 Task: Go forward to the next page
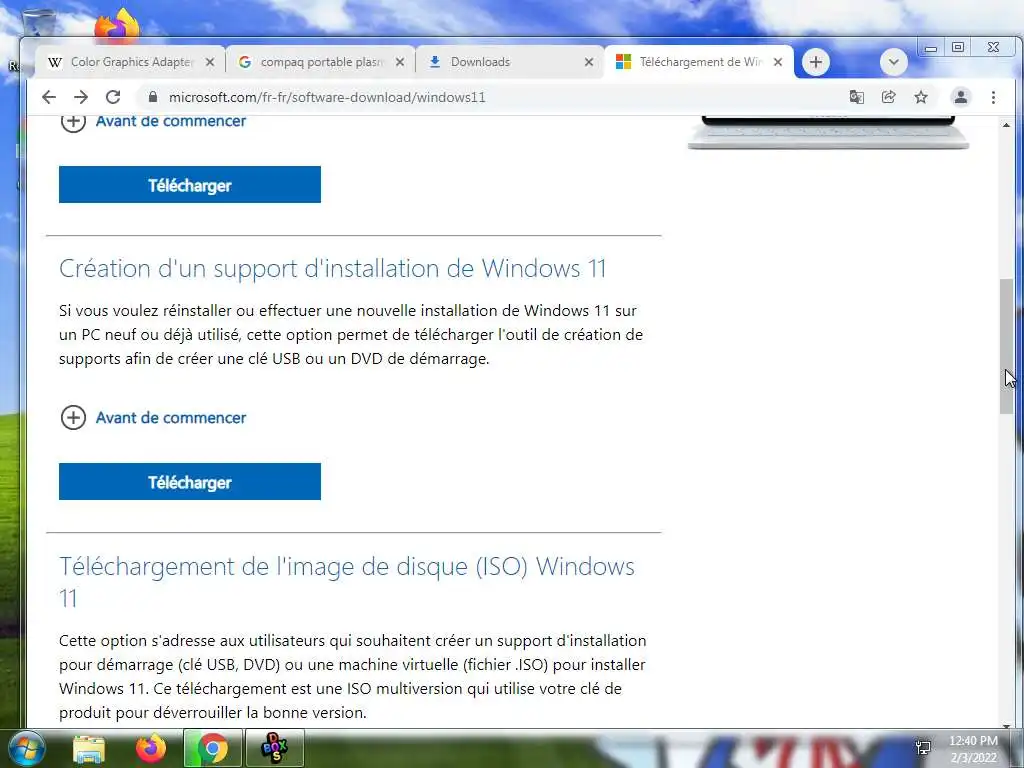[x=80, y=97]
